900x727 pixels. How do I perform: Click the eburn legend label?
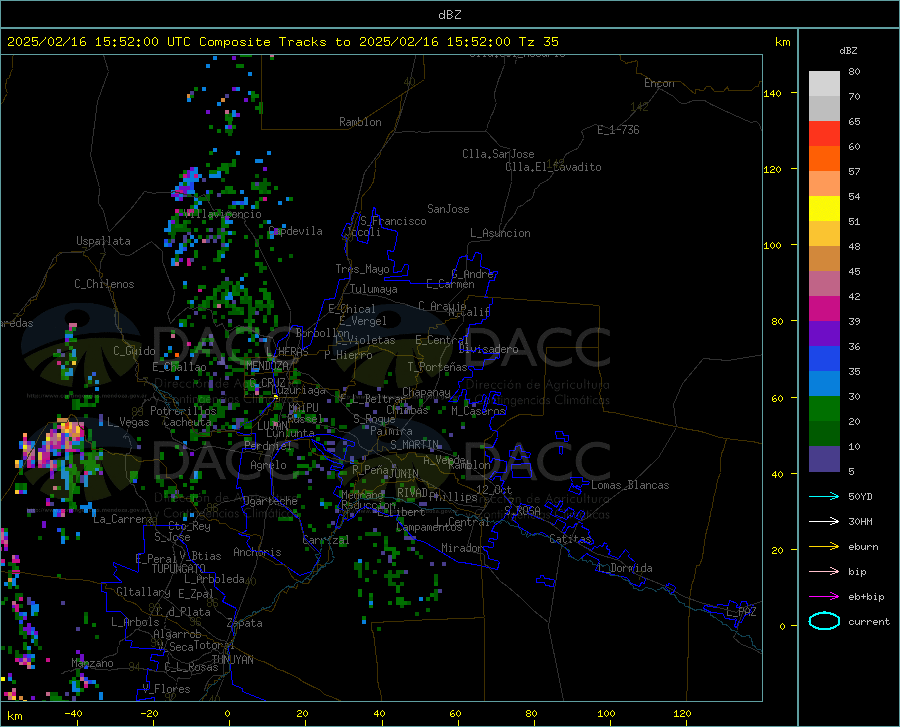(863, 547)
